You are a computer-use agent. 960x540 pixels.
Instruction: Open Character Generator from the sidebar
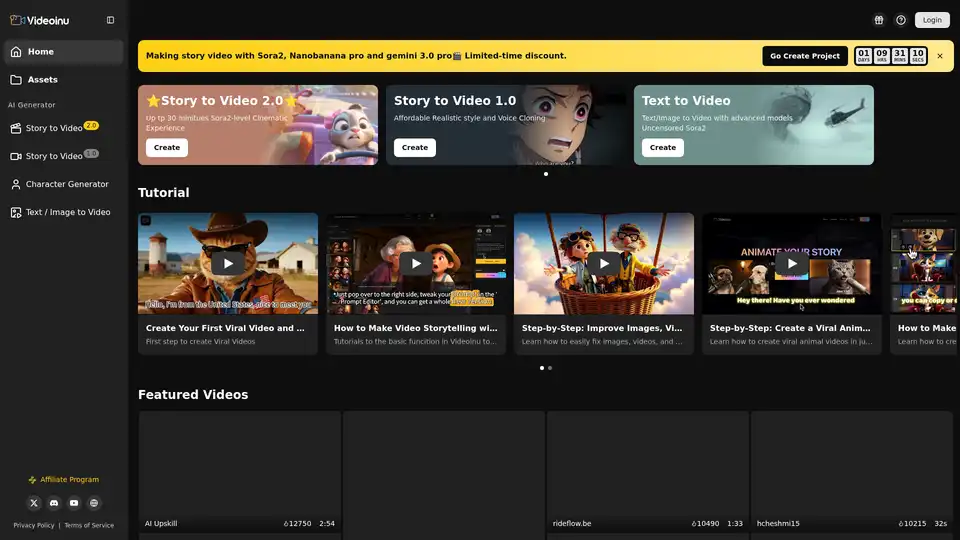coord(67,184)
